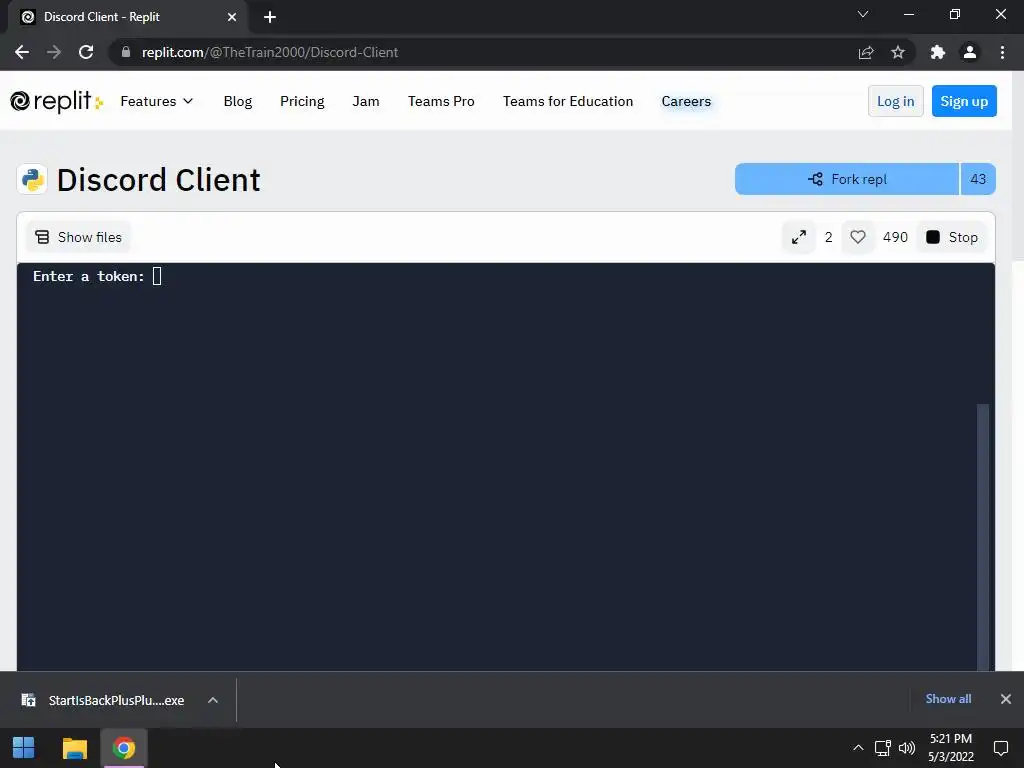The image size is (1024, 768).
Task: Open the Extensions puzzle icon
Action: 938,52
